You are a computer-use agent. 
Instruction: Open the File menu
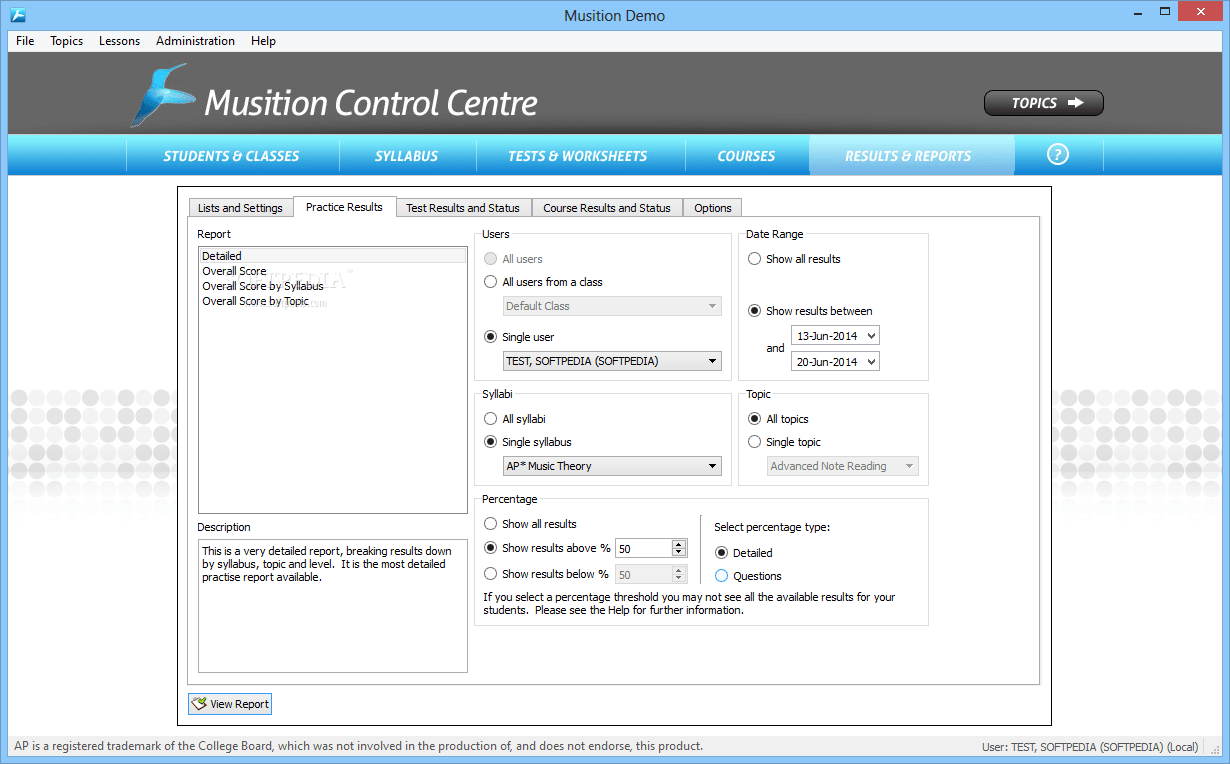coord(25,41)
